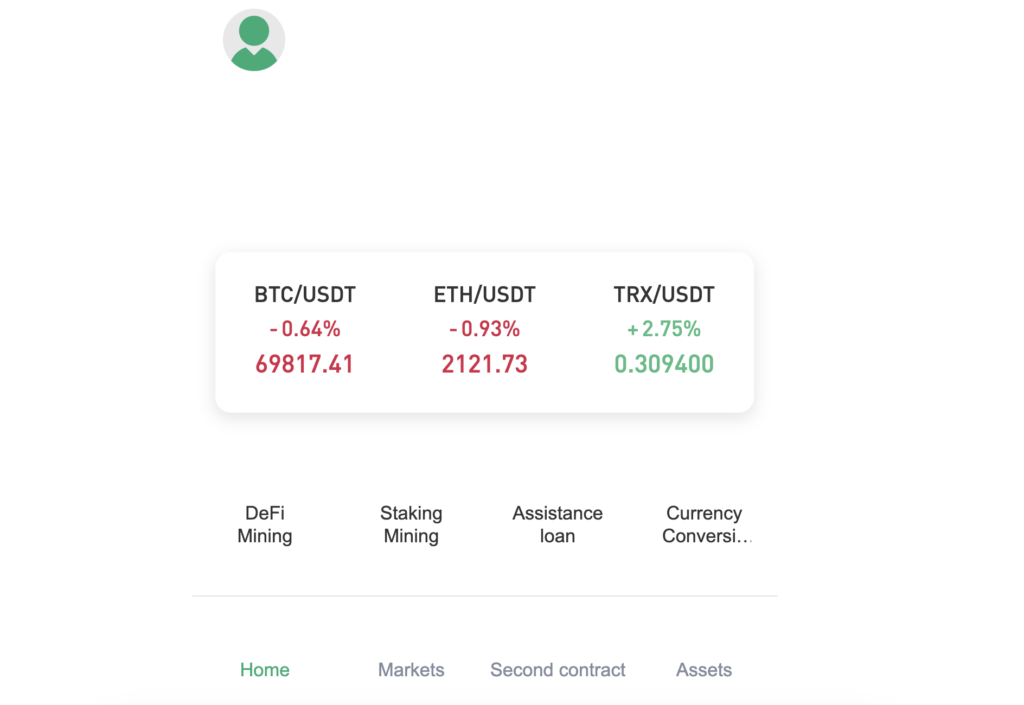Open the ETH/USDT pair
1024x705 pixels.
(484, 294)
